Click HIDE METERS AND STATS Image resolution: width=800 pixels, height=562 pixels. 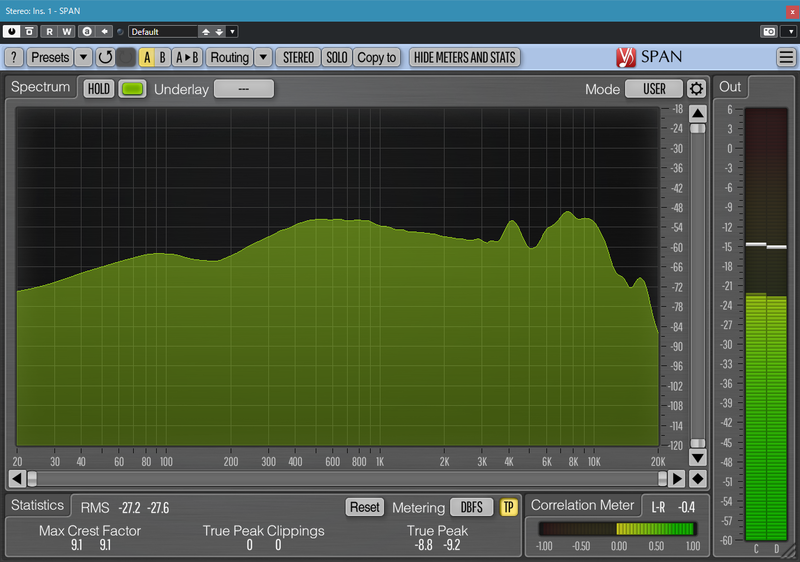pyautogui.click(x=465, y=58)
